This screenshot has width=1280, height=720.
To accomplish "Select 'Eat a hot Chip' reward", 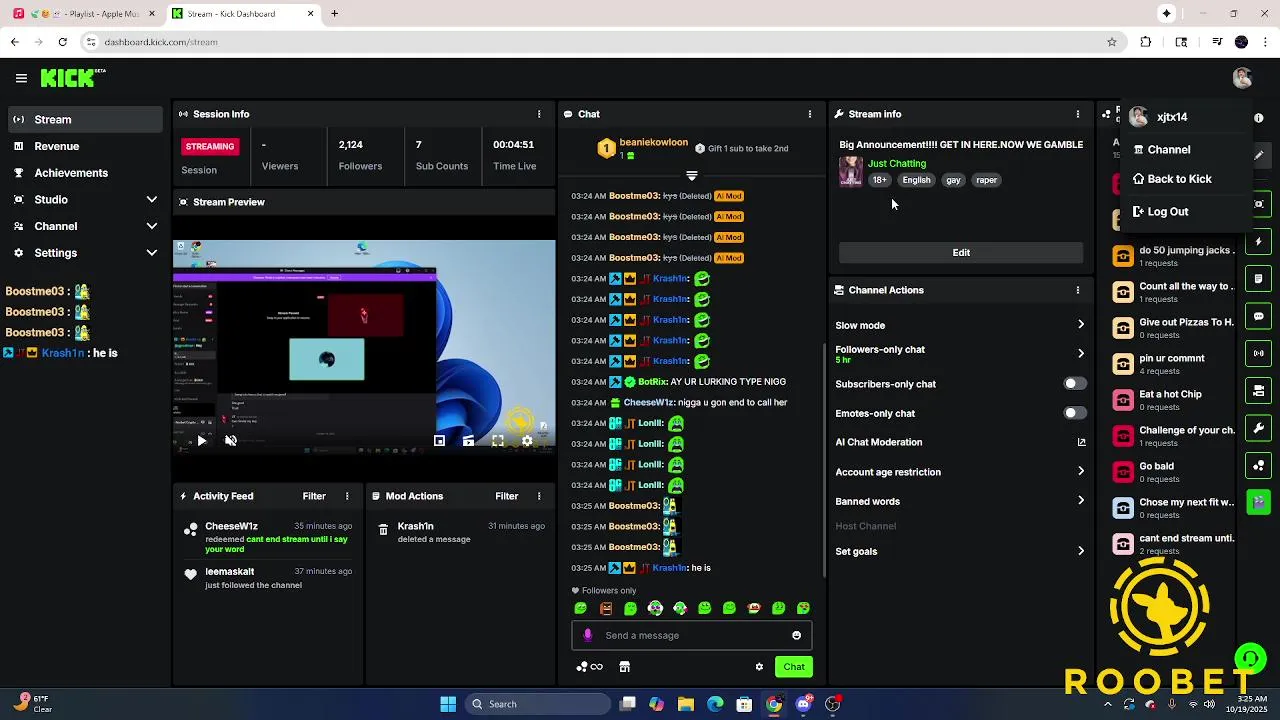I will [x=1174, y=400].
